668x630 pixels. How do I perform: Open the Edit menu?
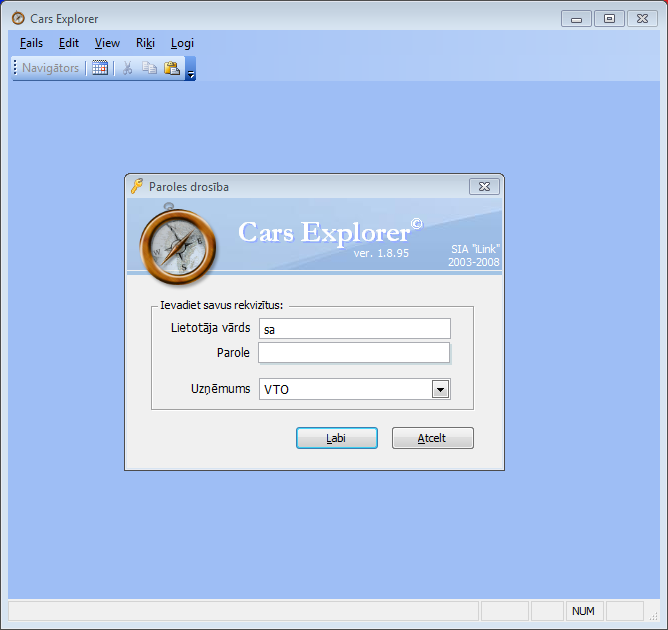click(69, 43)
